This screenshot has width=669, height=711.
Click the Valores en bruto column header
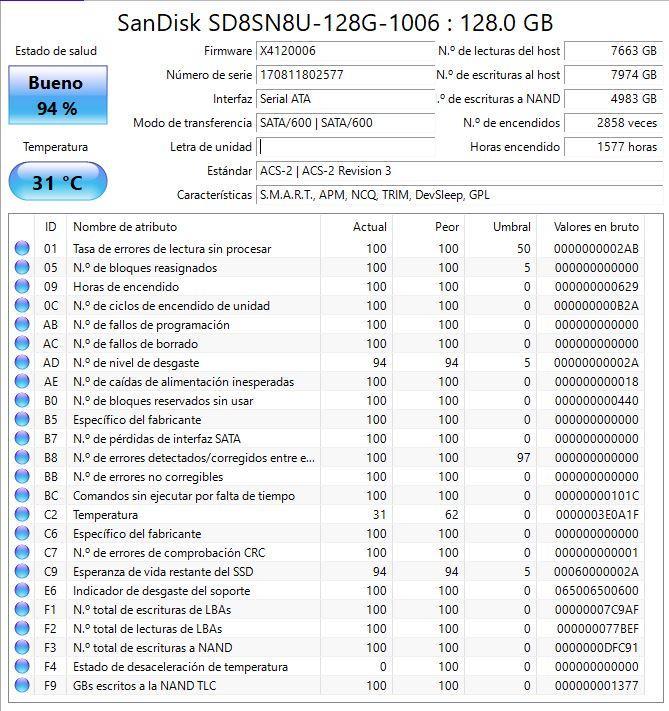point(591,227)
